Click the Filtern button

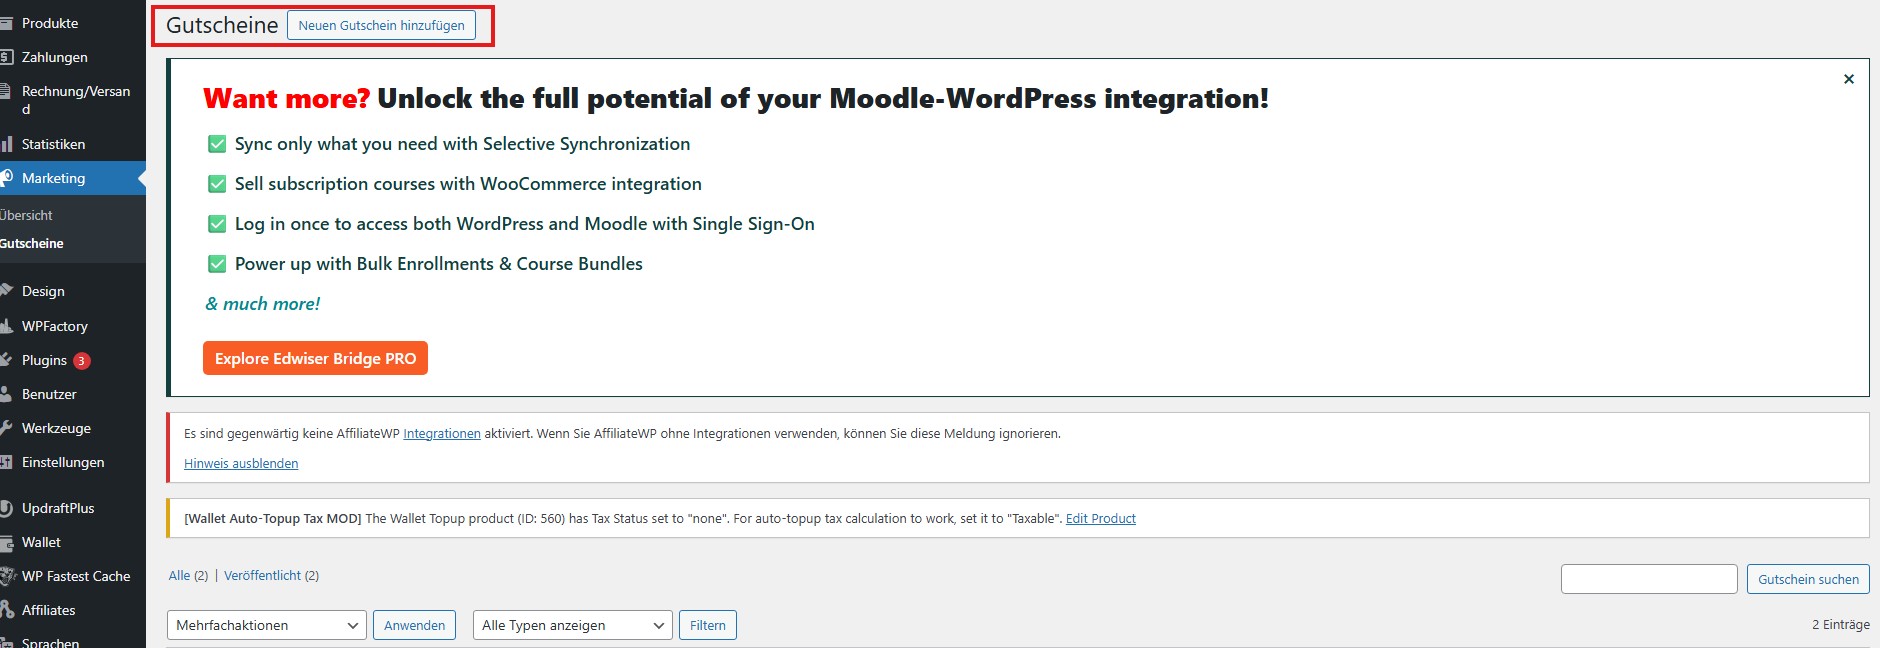point(708,625)
